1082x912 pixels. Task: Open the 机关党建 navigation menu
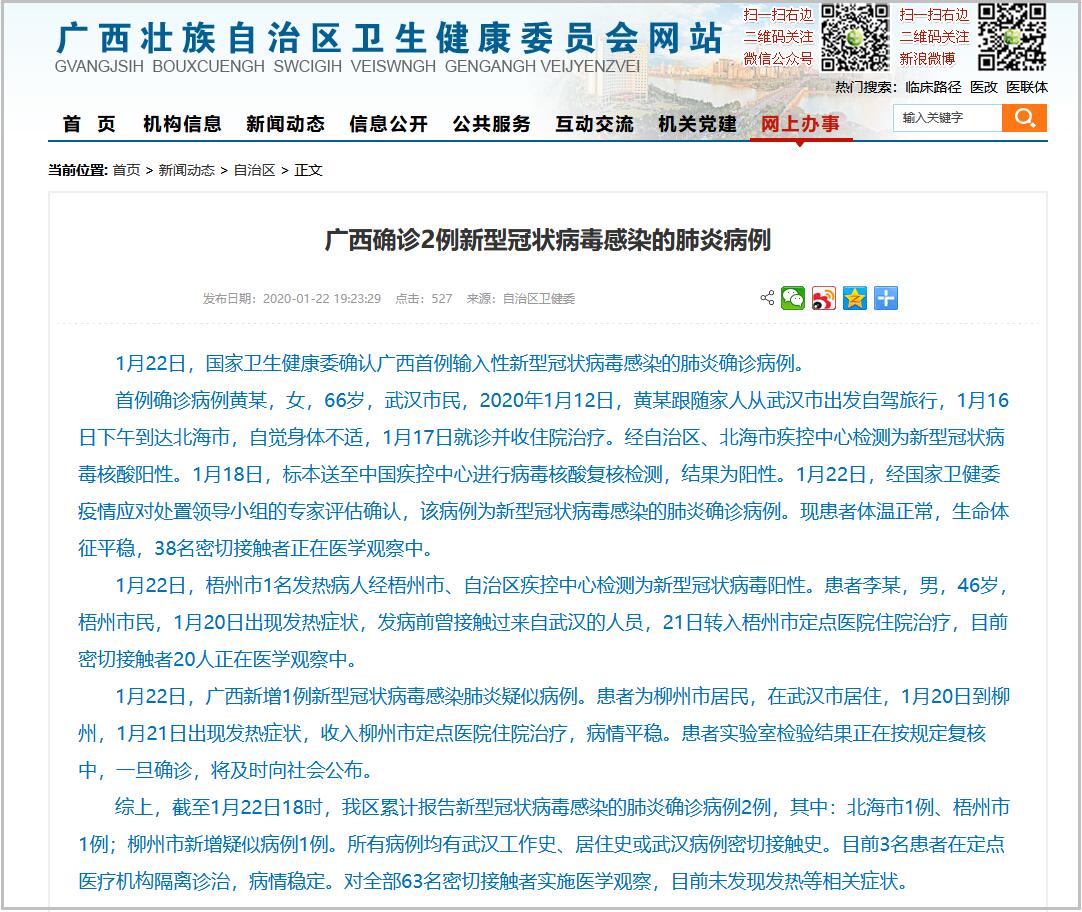click(x=697, y=124)
